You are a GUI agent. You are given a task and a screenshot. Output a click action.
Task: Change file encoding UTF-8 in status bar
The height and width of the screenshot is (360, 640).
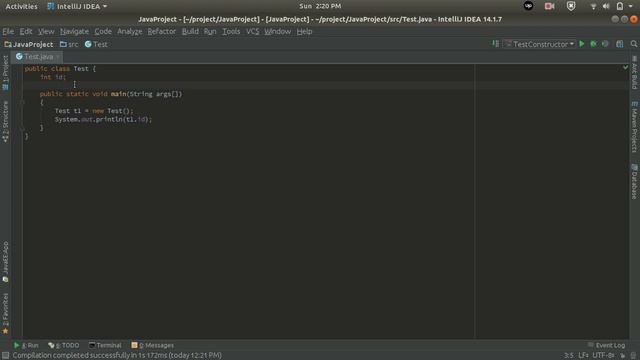[603, 356]
